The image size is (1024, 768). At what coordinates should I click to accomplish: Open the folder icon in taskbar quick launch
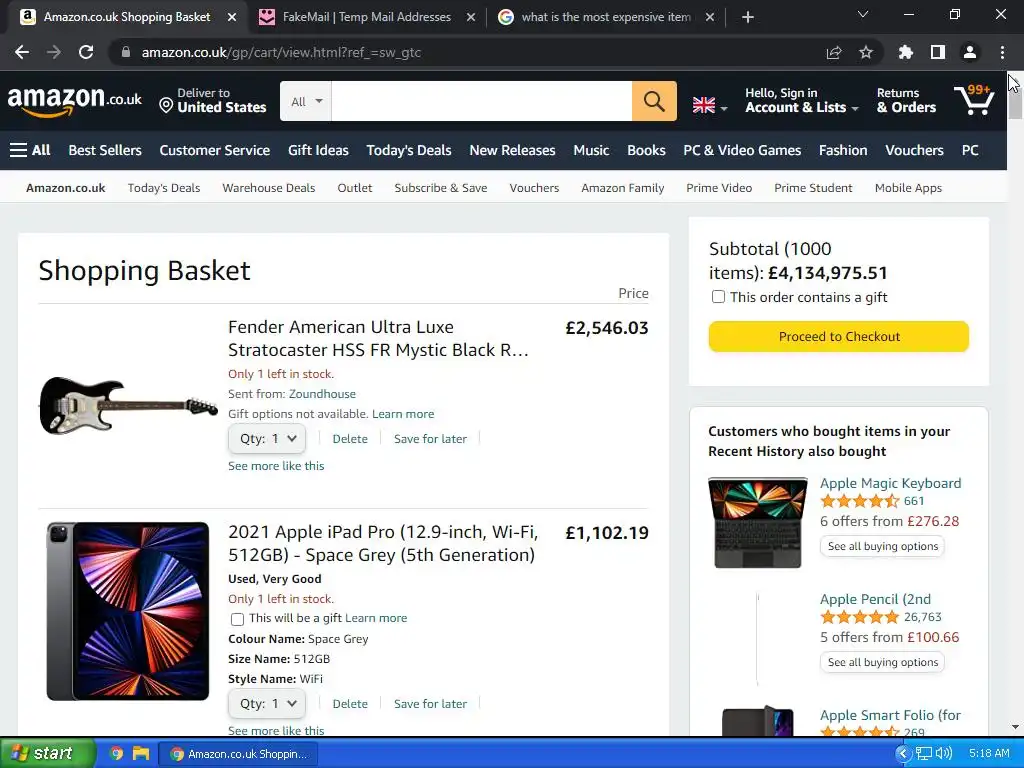pyautogui.click(x=141, y=754)
